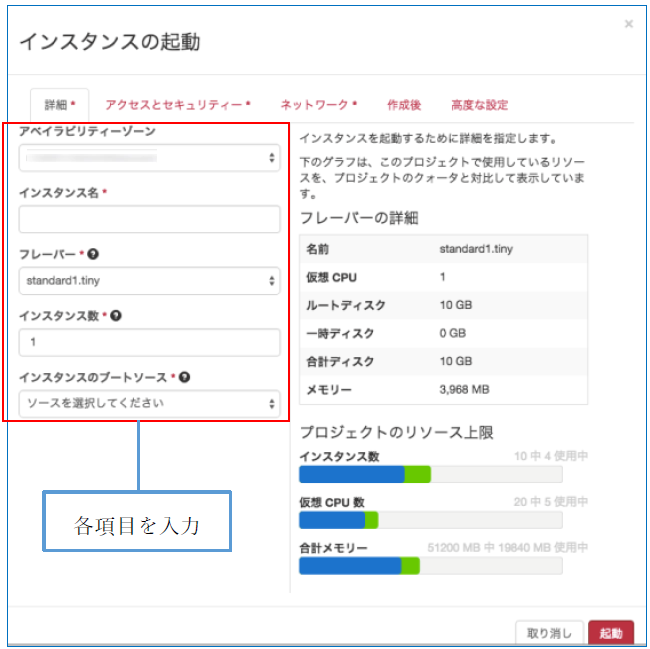The width and height of the screenshot is (650, 649).
Task: Close the インスタンスの起動 dialog with X
Action: (628, 24)
